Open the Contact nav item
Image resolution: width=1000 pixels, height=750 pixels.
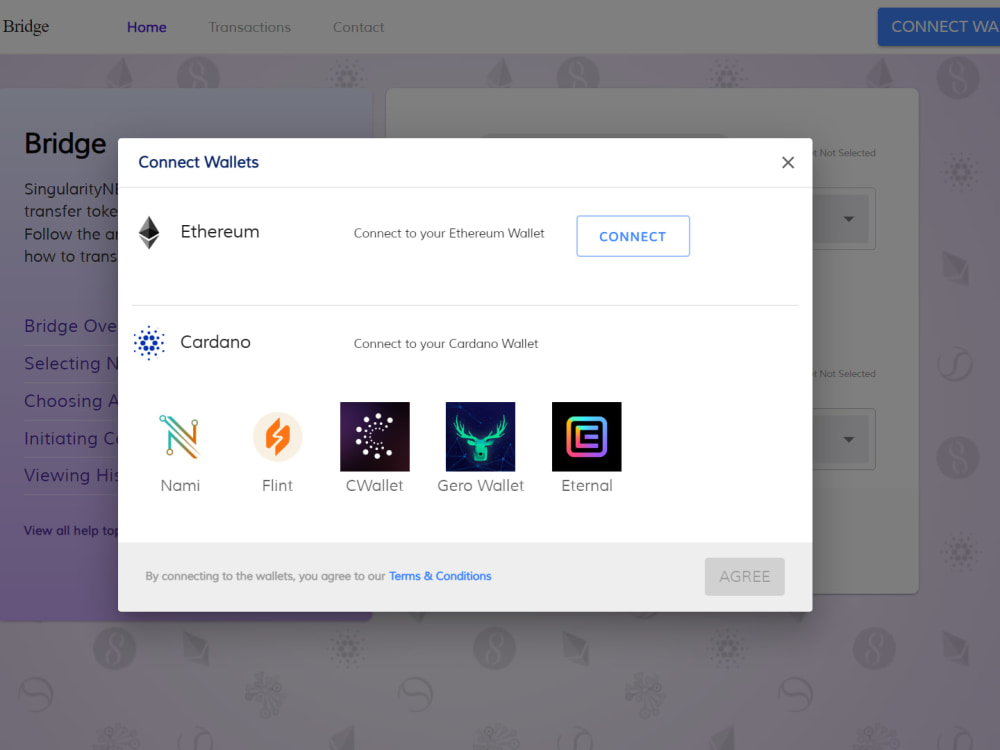358,27
